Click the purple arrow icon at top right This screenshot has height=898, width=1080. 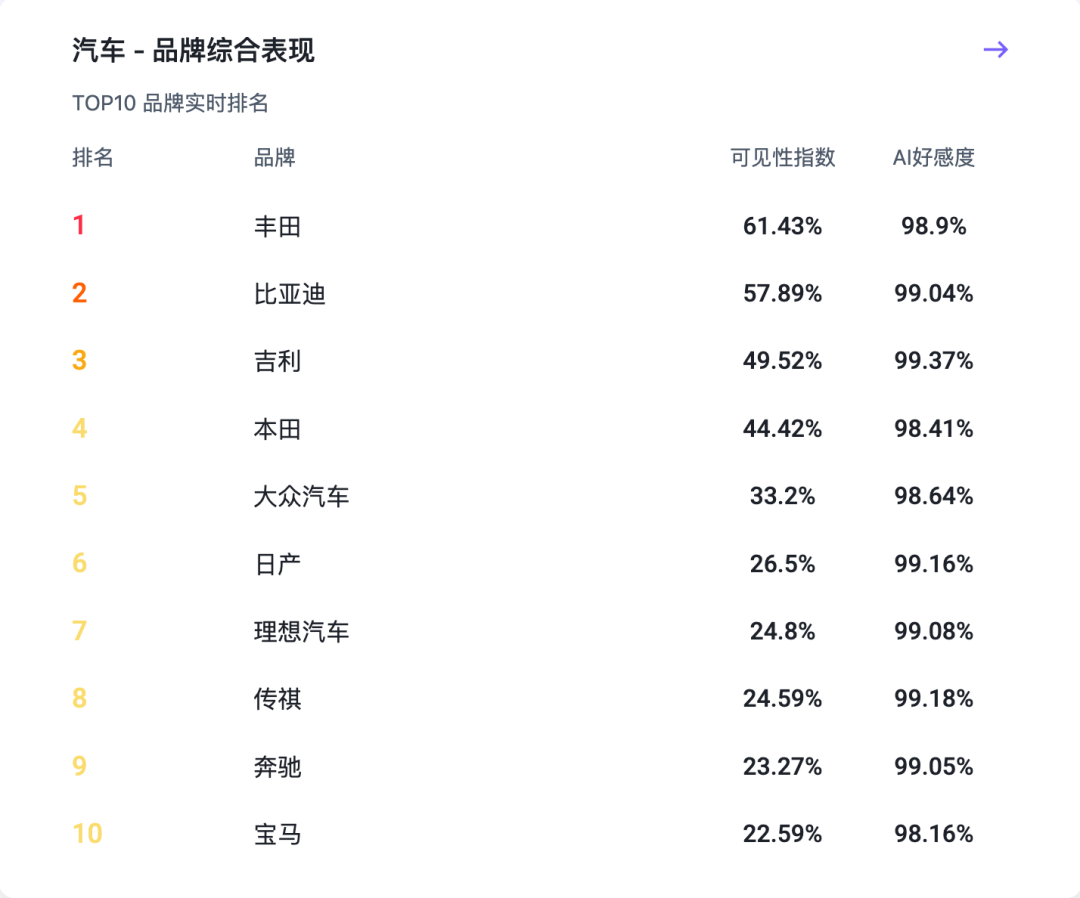coord(995,50)
